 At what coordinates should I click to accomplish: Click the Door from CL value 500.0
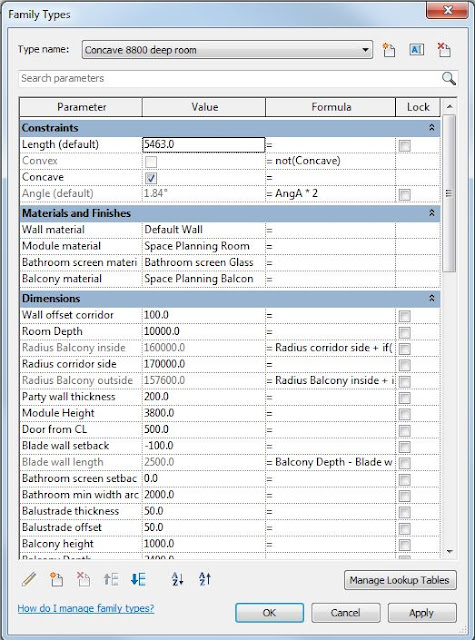pos(204,429)
